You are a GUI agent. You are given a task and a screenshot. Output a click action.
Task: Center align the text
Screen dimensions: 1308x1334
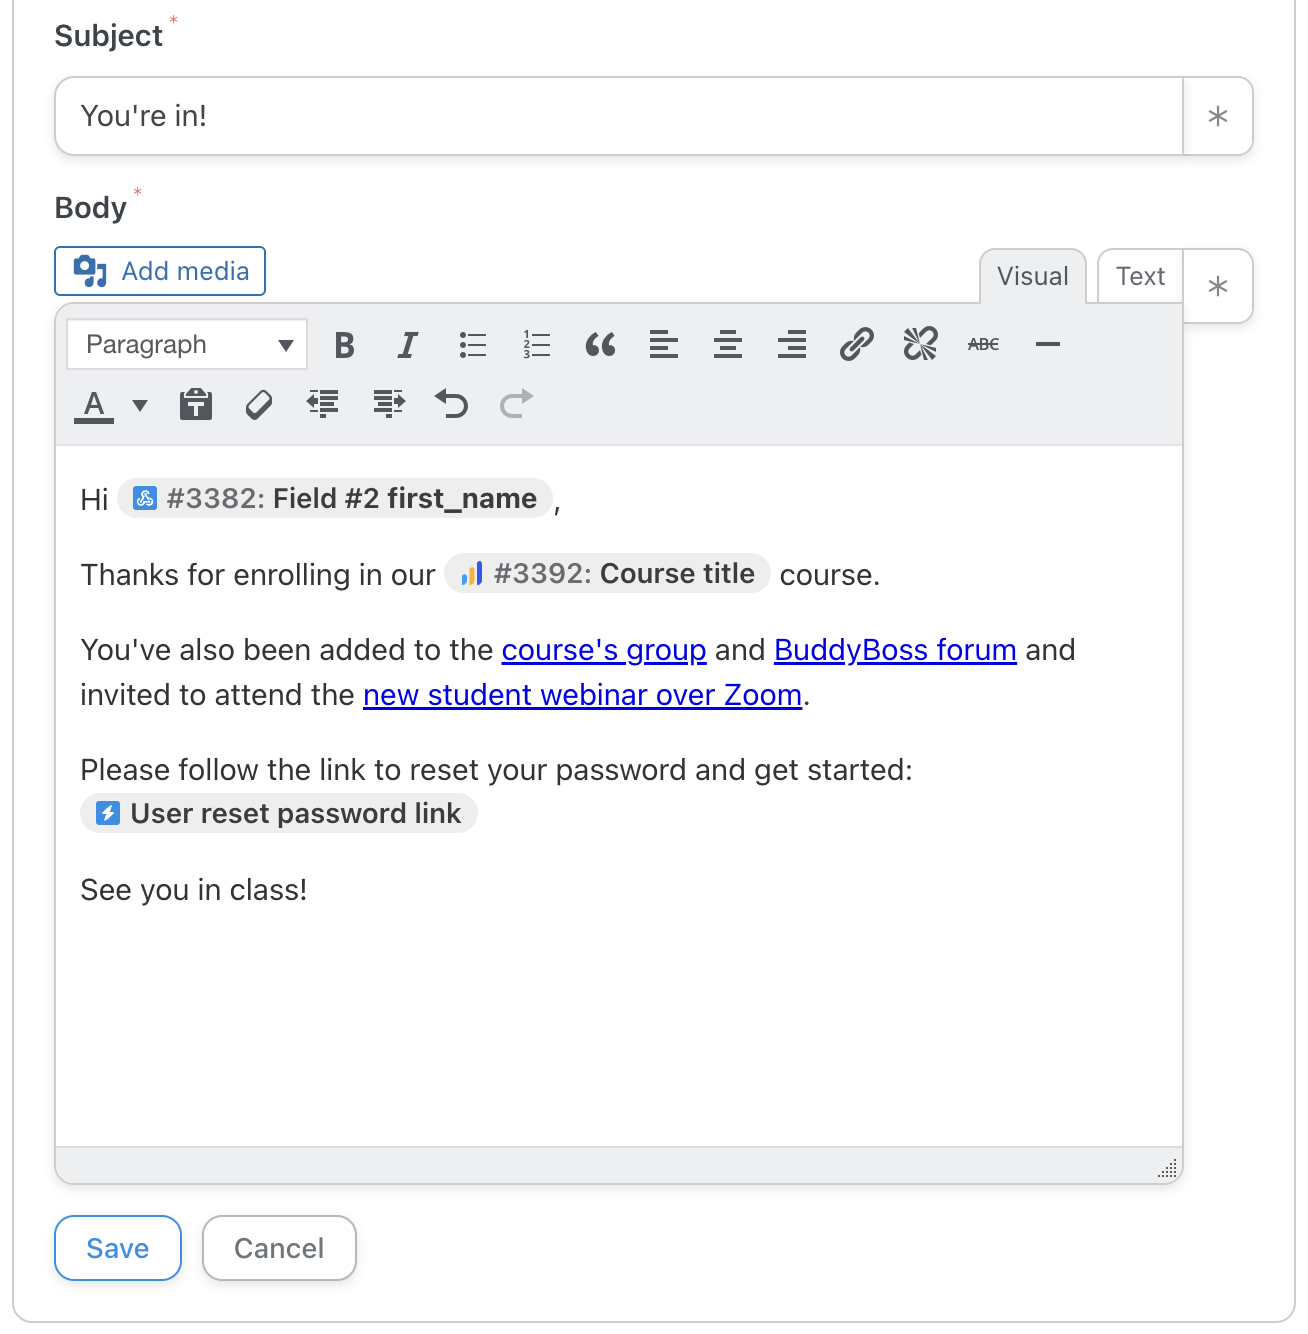point(728,345)
